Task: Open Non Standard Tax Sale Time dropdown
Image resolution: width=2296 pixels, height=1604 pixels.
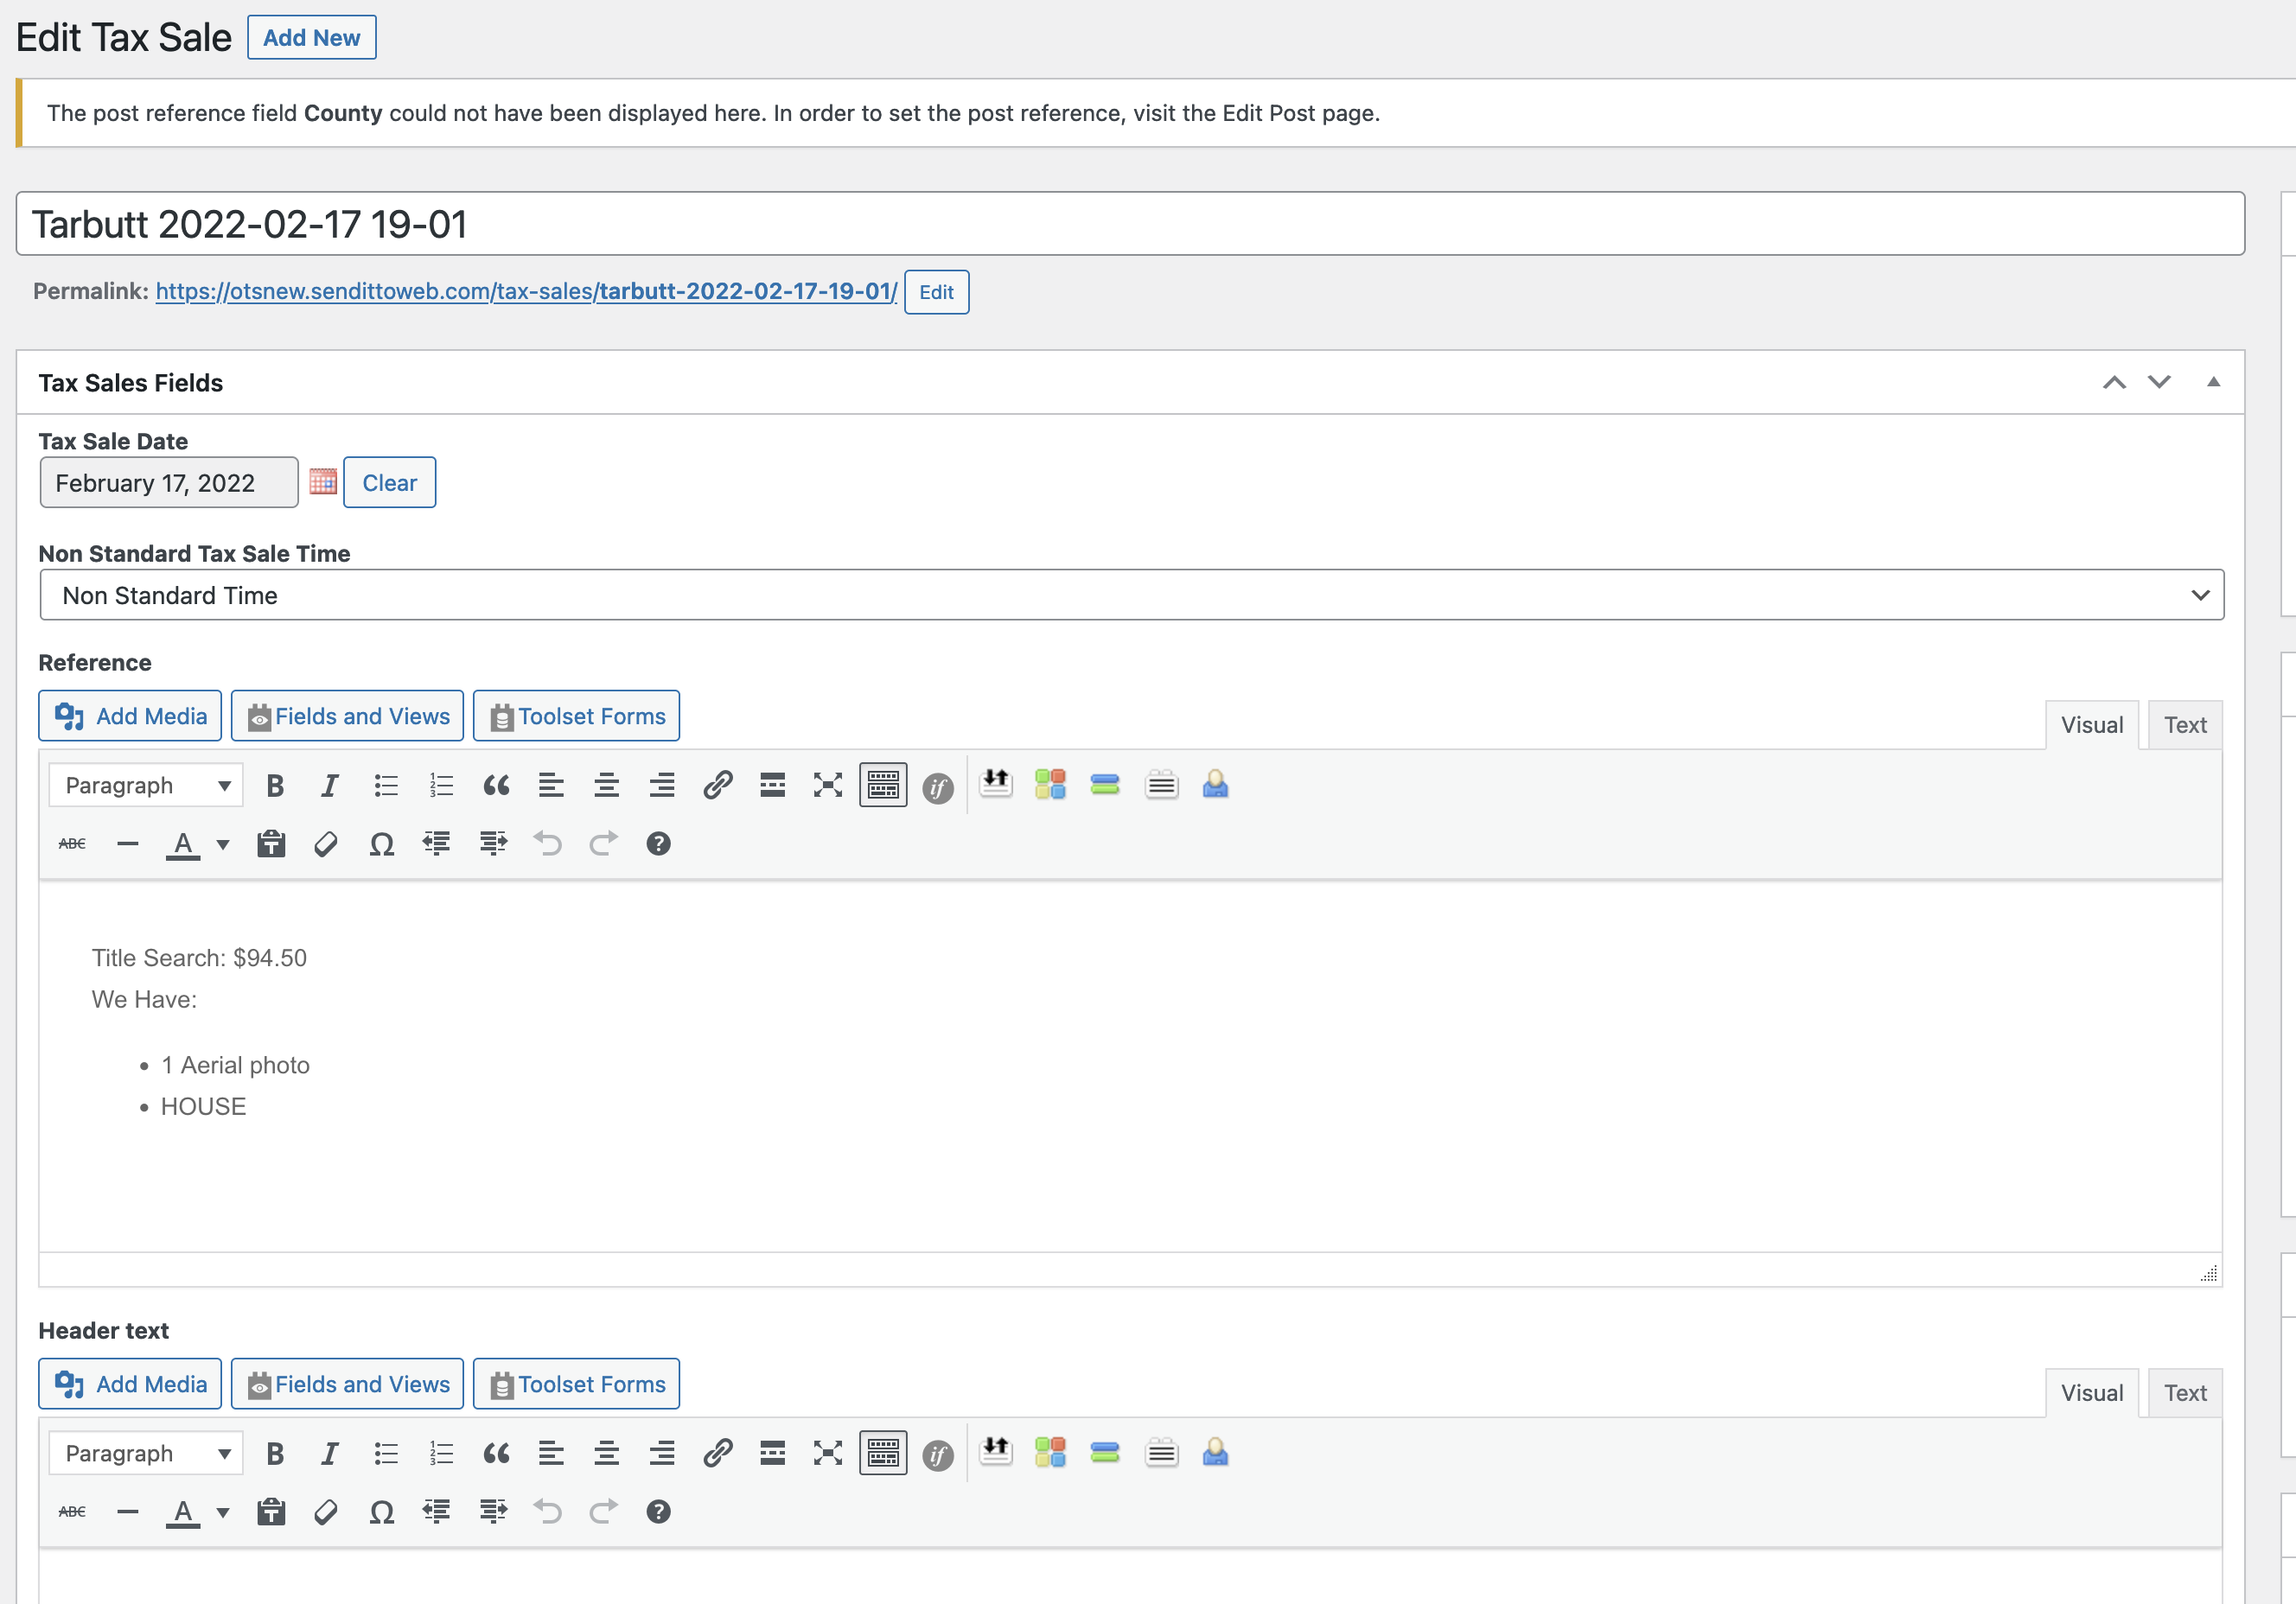Action: [1132, 595]
